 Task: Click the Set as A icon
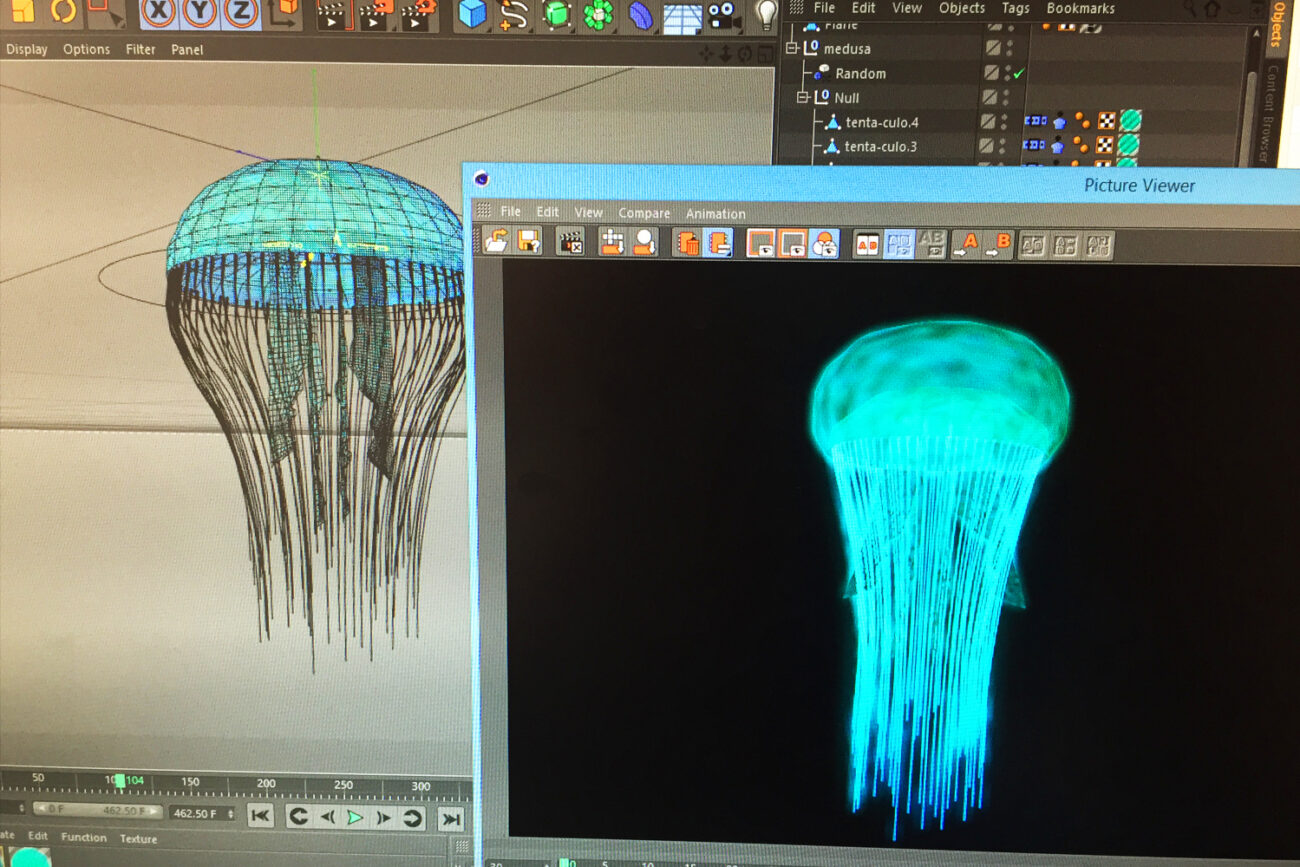point(966,244)
